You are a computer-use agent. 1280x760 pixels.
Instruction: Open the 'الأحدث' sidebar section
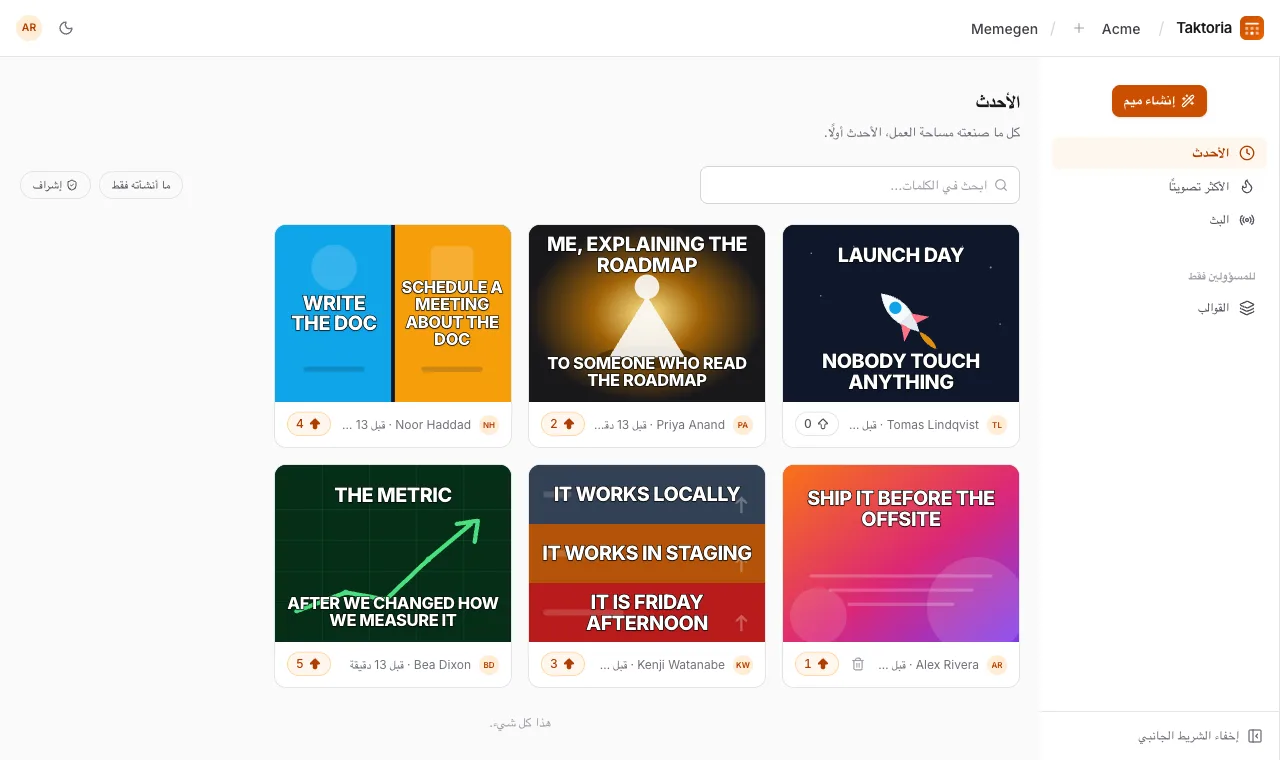coord(1159,153)
